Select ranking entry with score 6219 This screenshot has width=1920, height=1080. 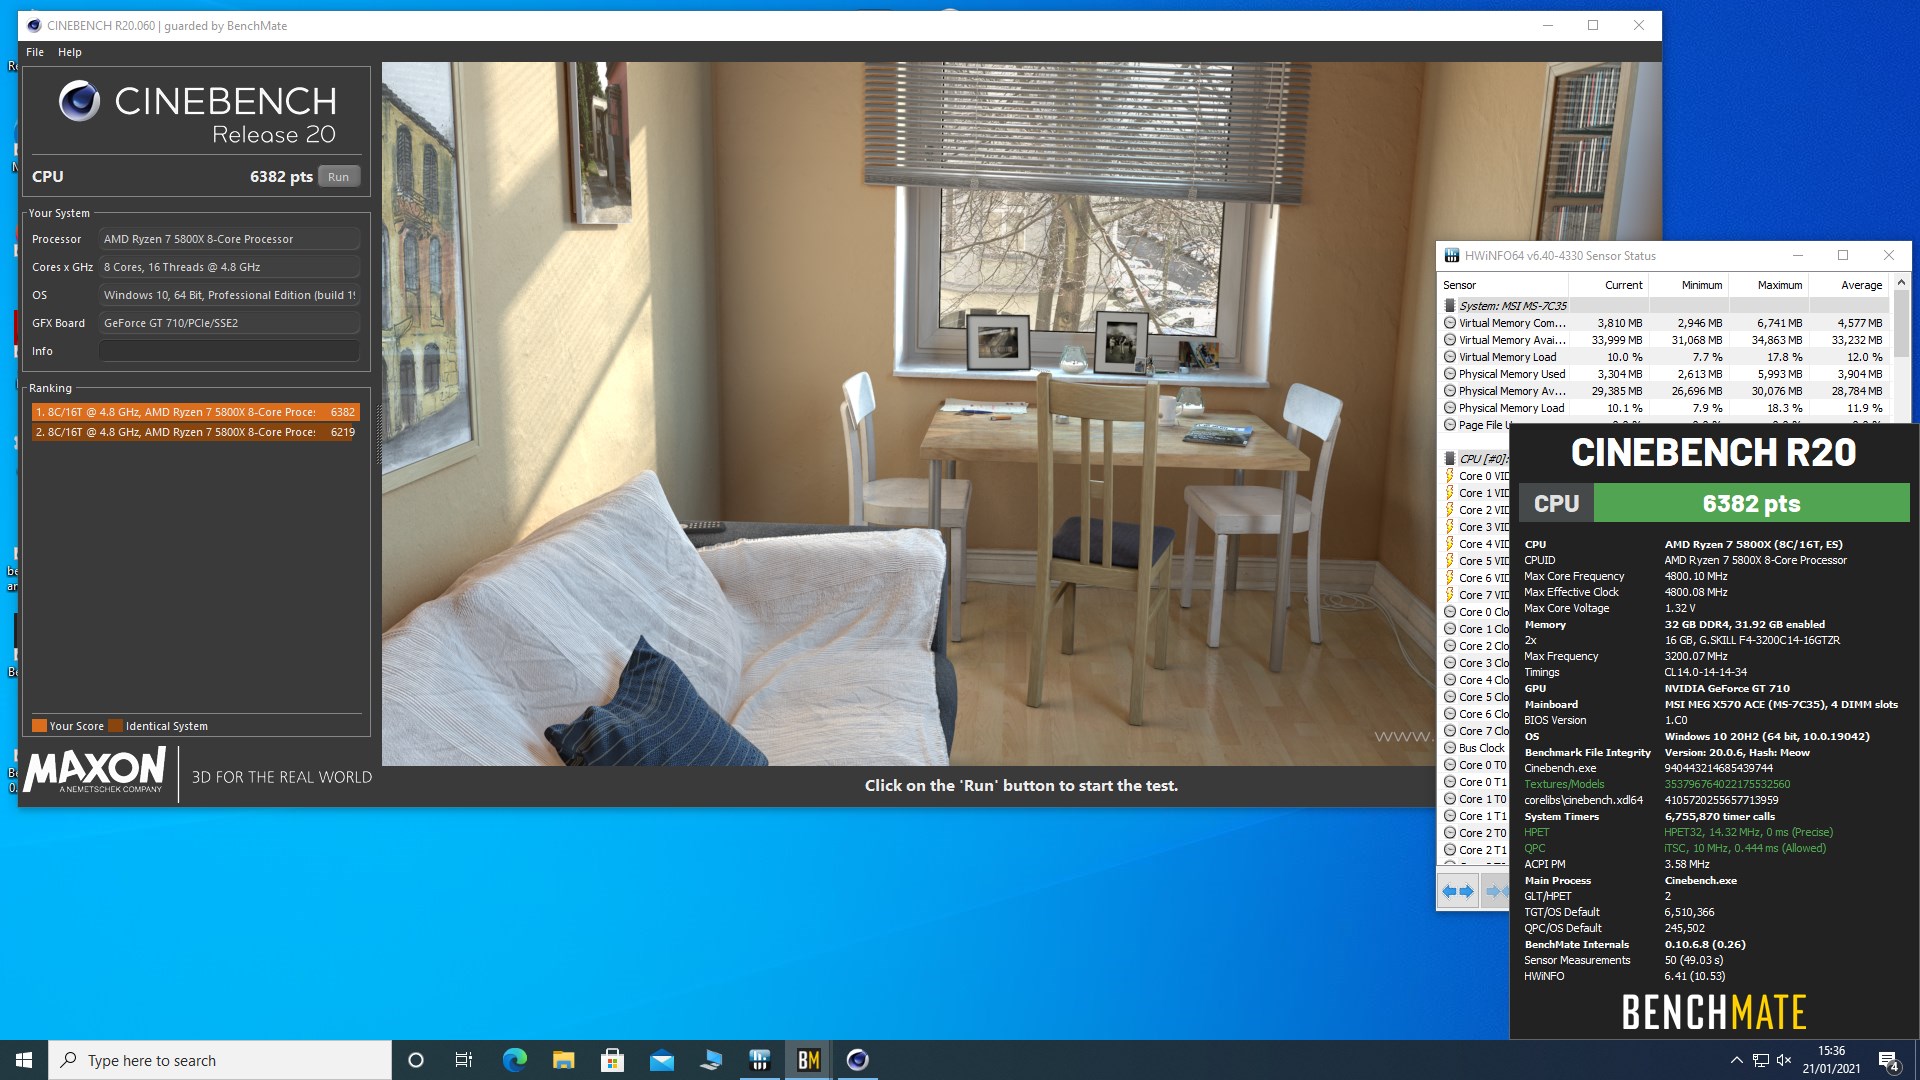pos(195,432)
